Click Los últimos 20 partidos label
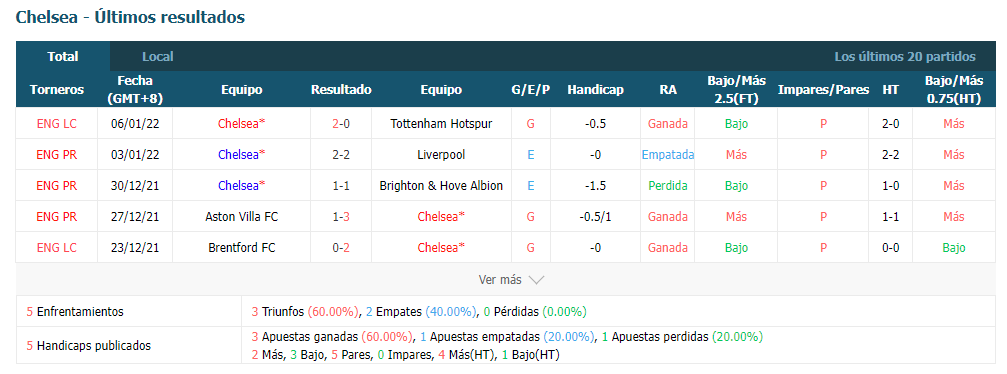The height and width of the screenshot is (374, 1007). pos(905,57)
